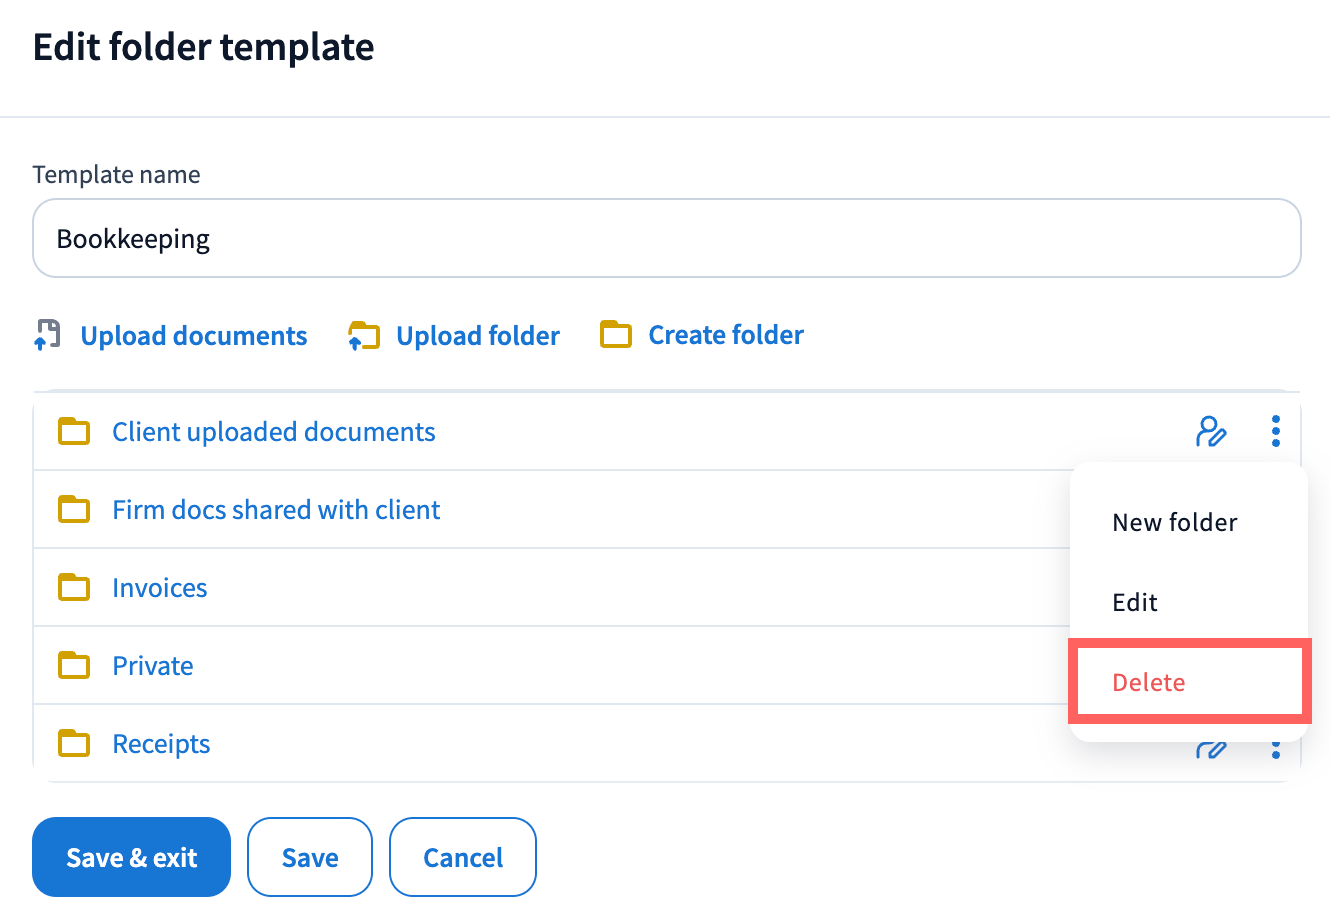
Task: Click the Receipts folder icon
Action: coord(74,744)
